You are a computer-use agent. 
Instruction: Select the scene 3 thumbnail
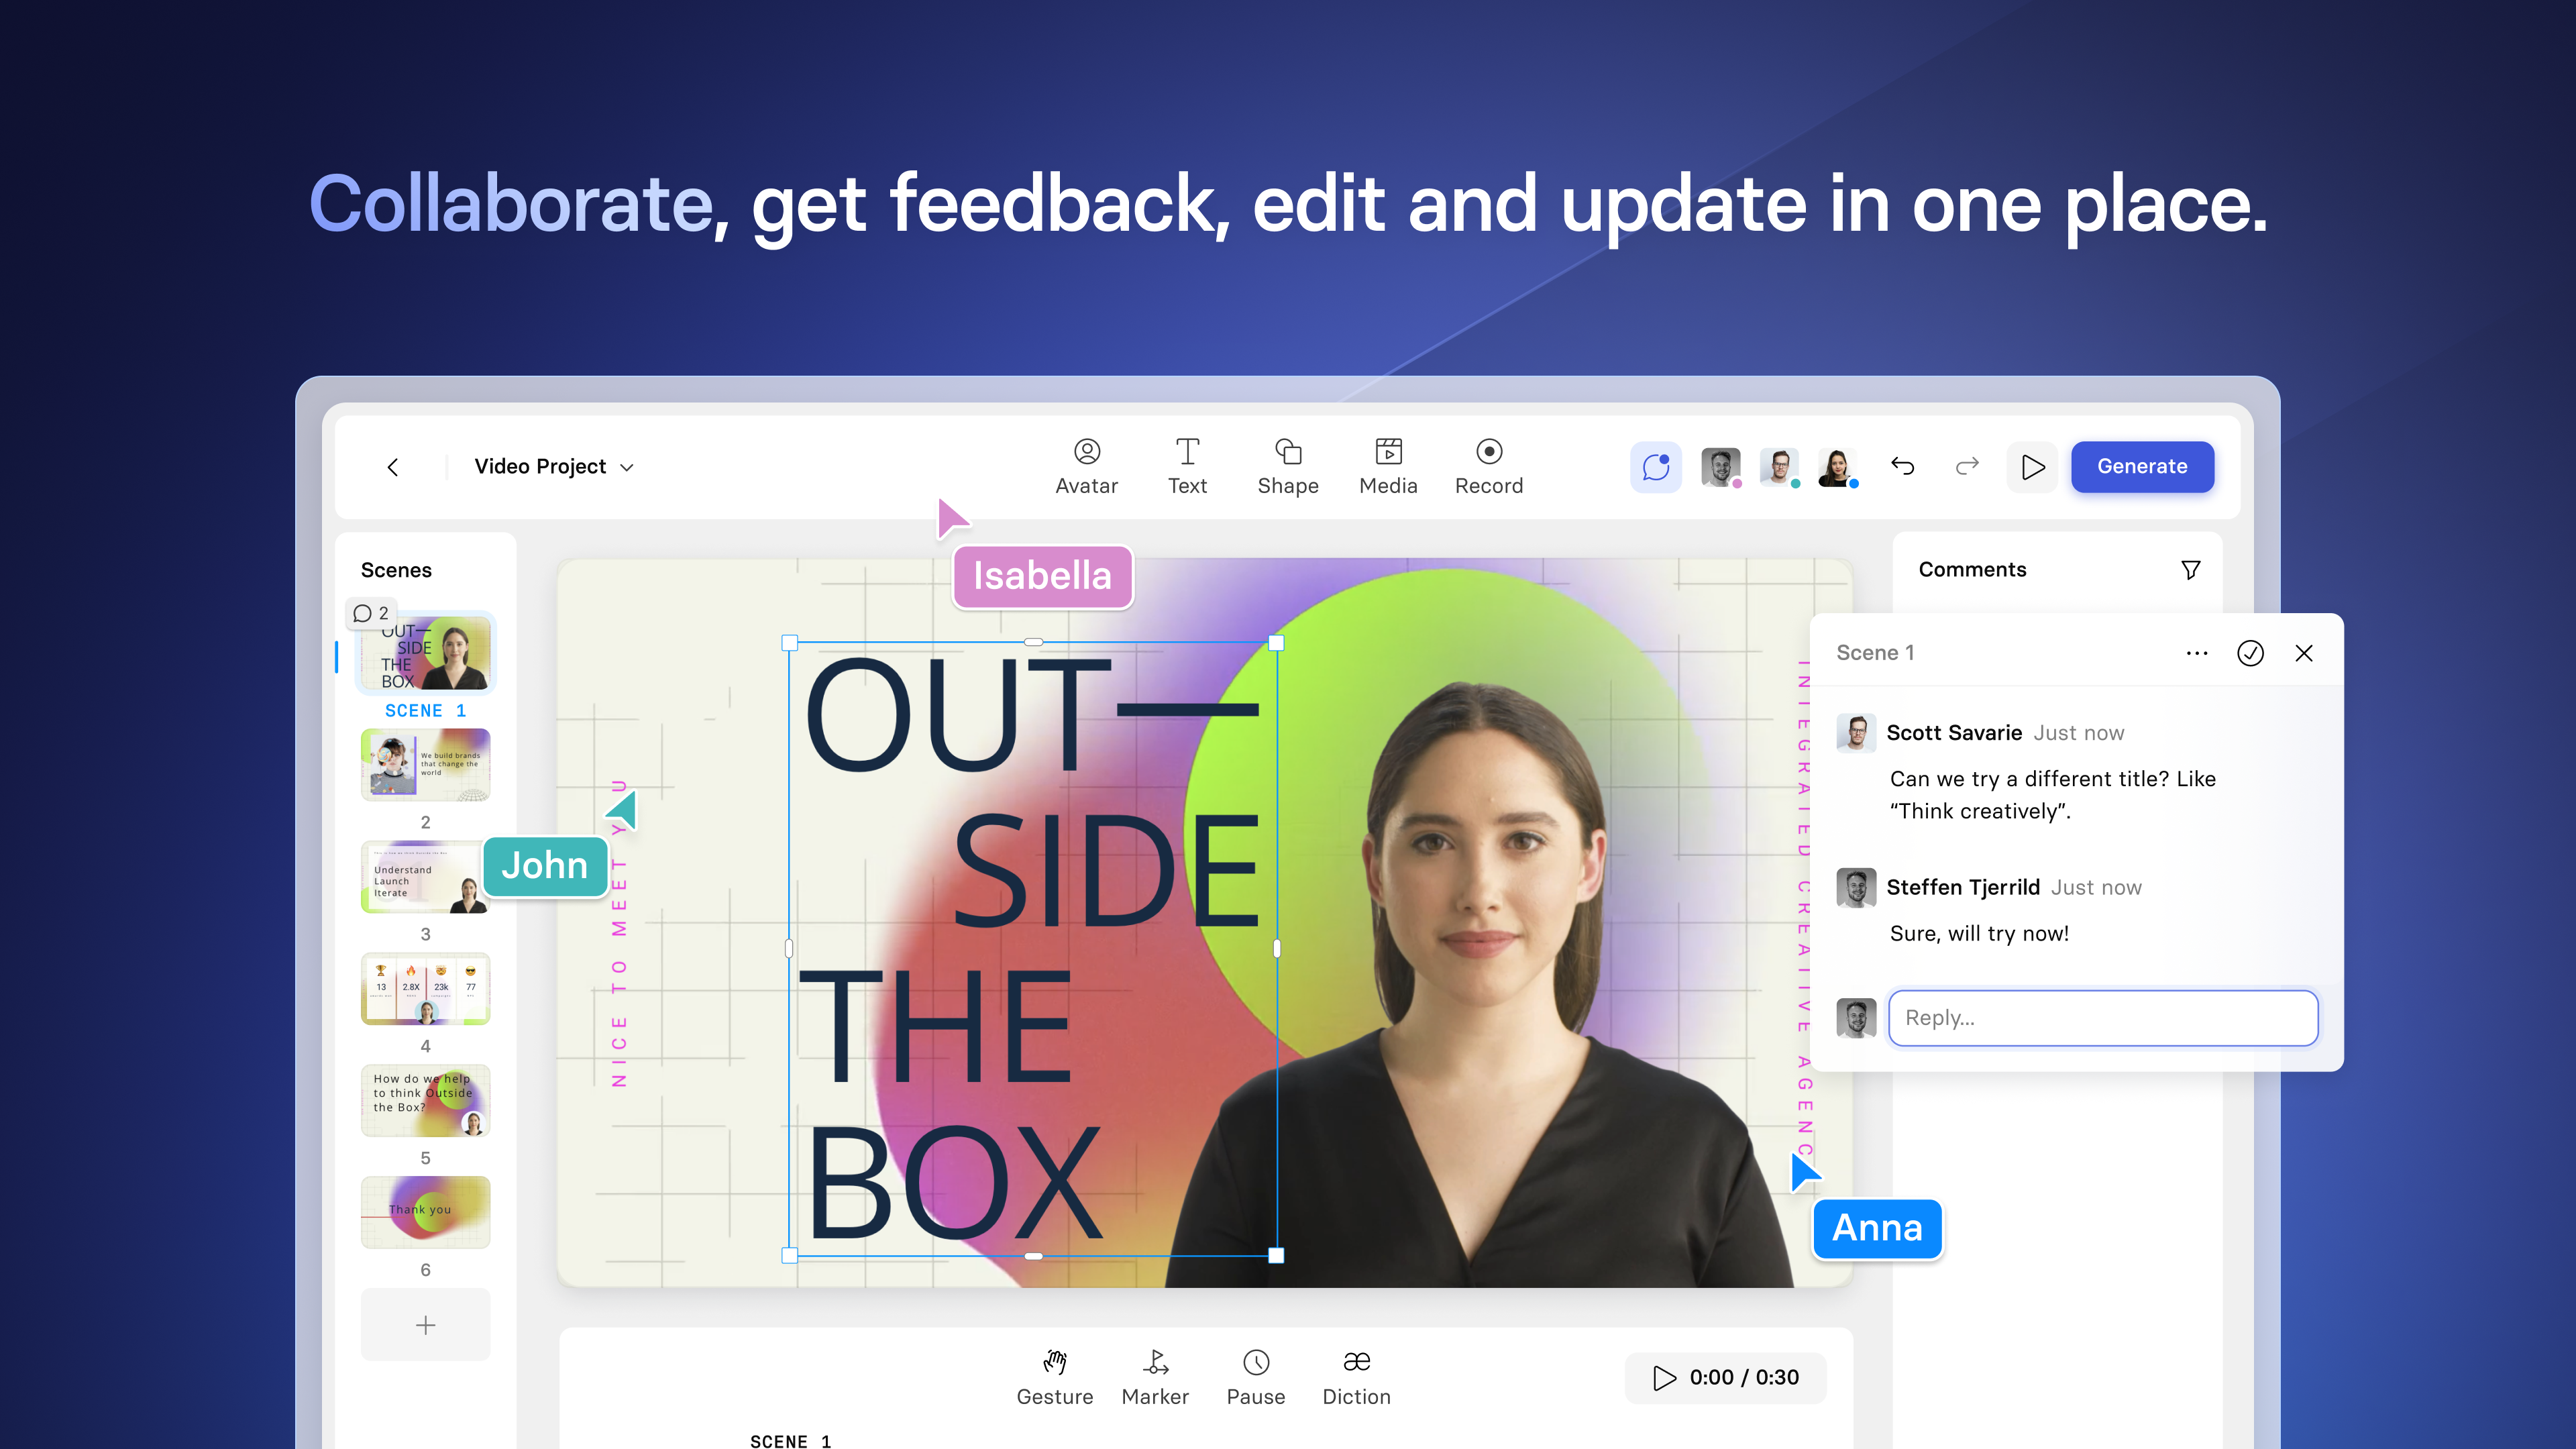[425, 877]
